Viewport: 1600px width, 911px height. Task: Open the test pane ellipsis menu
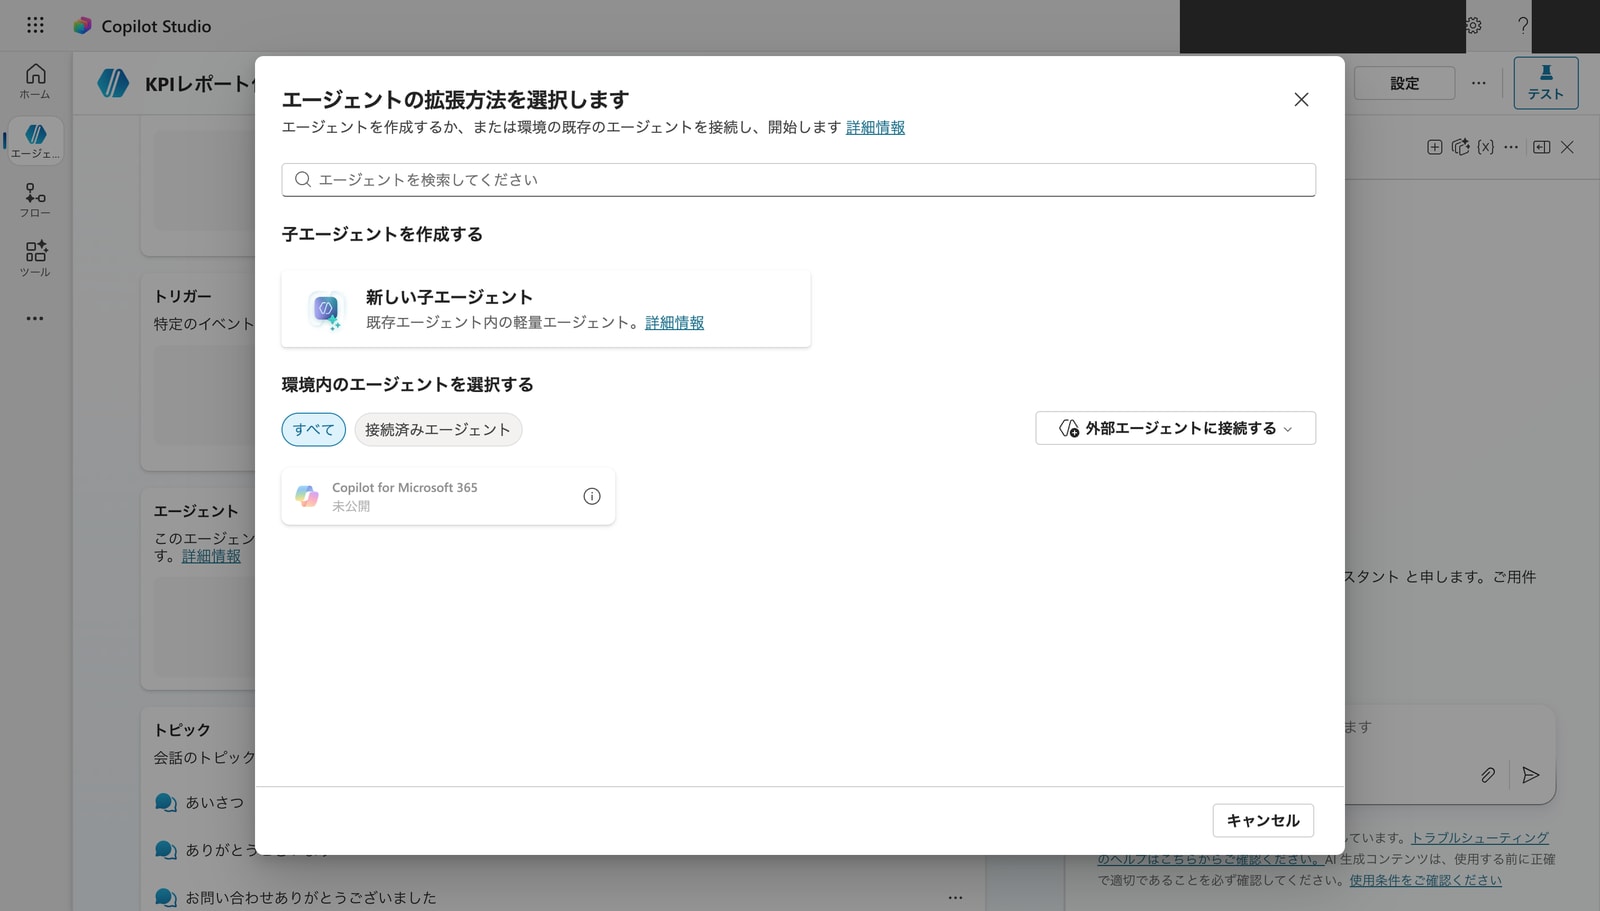(x=1511, y=147)
